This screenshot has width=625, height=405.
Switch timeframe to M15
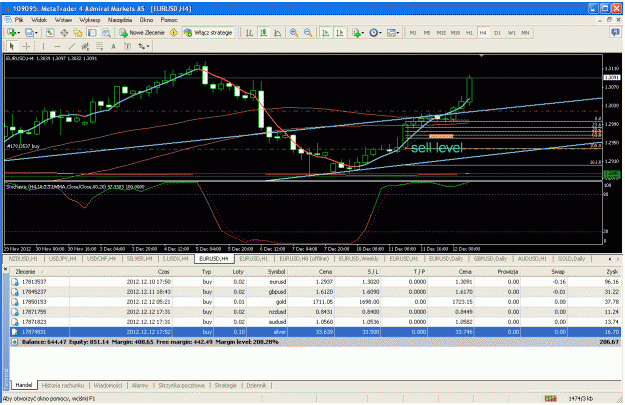(x=441, y=33)
